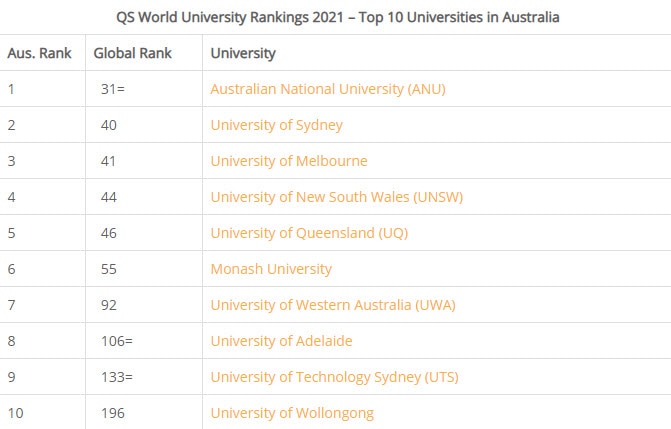The height and width of the screenshot is (429, 671).
Task: Open the Monash University link
Action: pos(271,269)
